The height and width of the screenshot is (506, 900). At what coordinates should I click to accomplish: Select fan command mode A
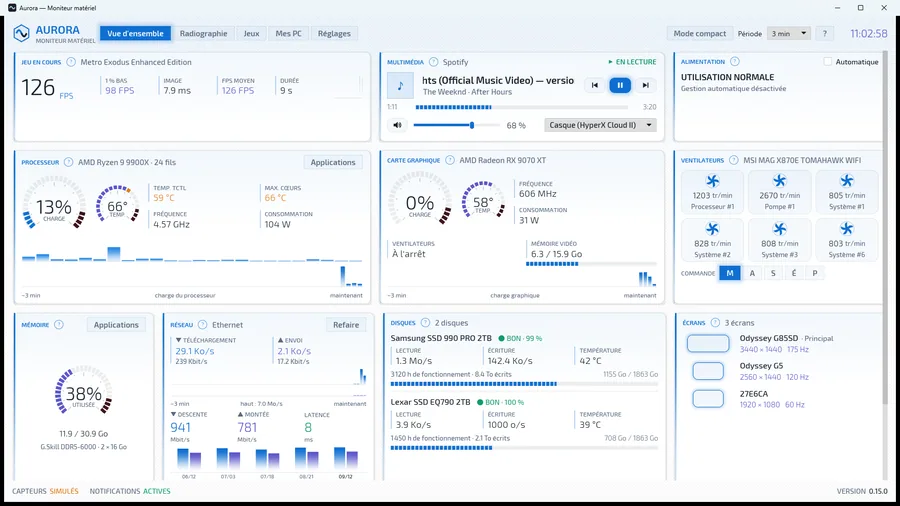click(752, 273)
